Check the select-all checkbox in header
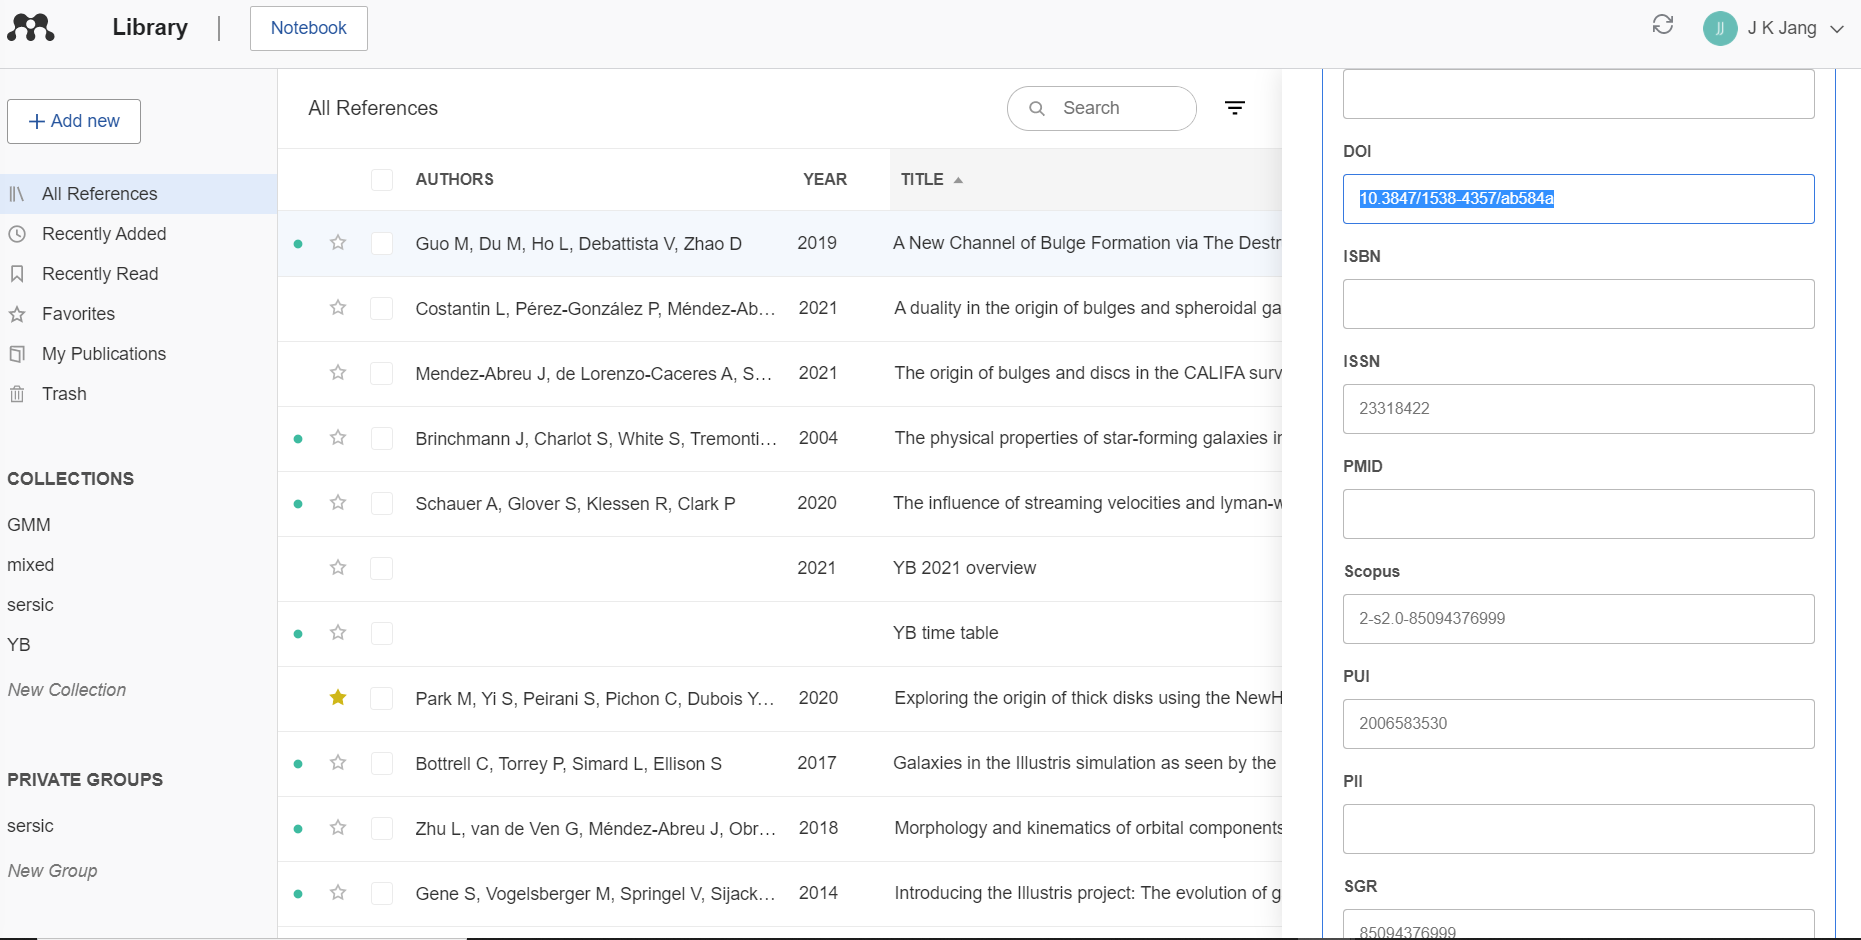The image size is (1861, 940). coord(382,180)
